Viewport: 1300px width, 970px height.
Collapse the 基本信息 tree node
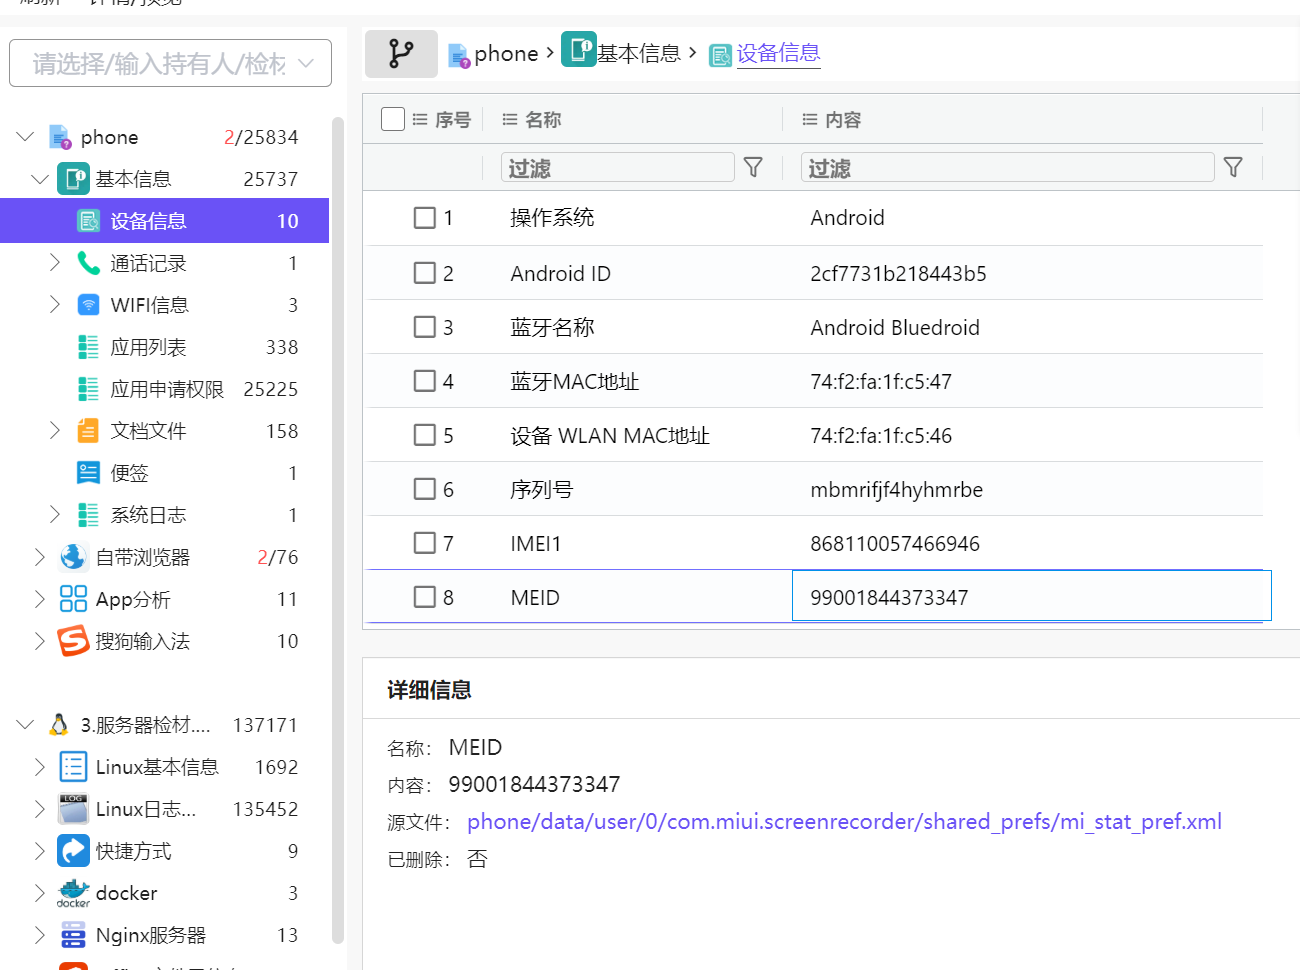pyautogui.click(x=40, y=179)
